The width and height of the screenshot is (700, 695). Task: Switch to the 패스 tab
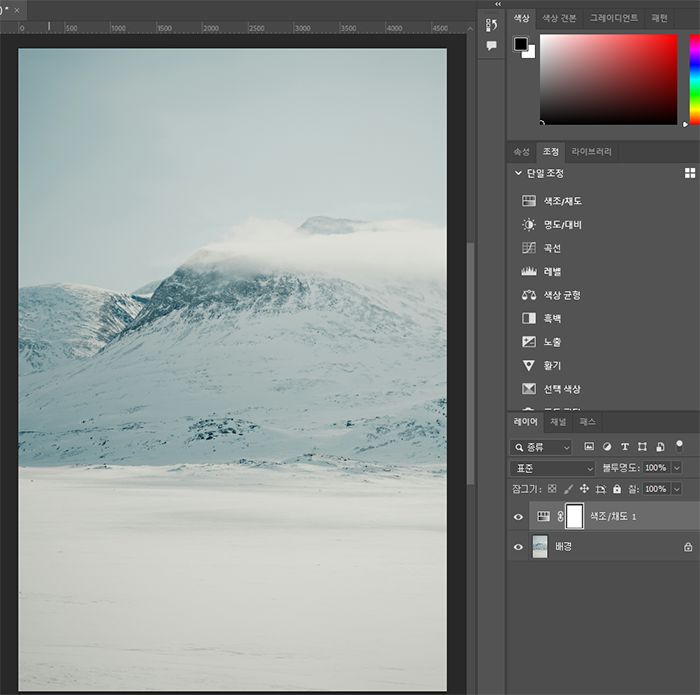[587, 422]
